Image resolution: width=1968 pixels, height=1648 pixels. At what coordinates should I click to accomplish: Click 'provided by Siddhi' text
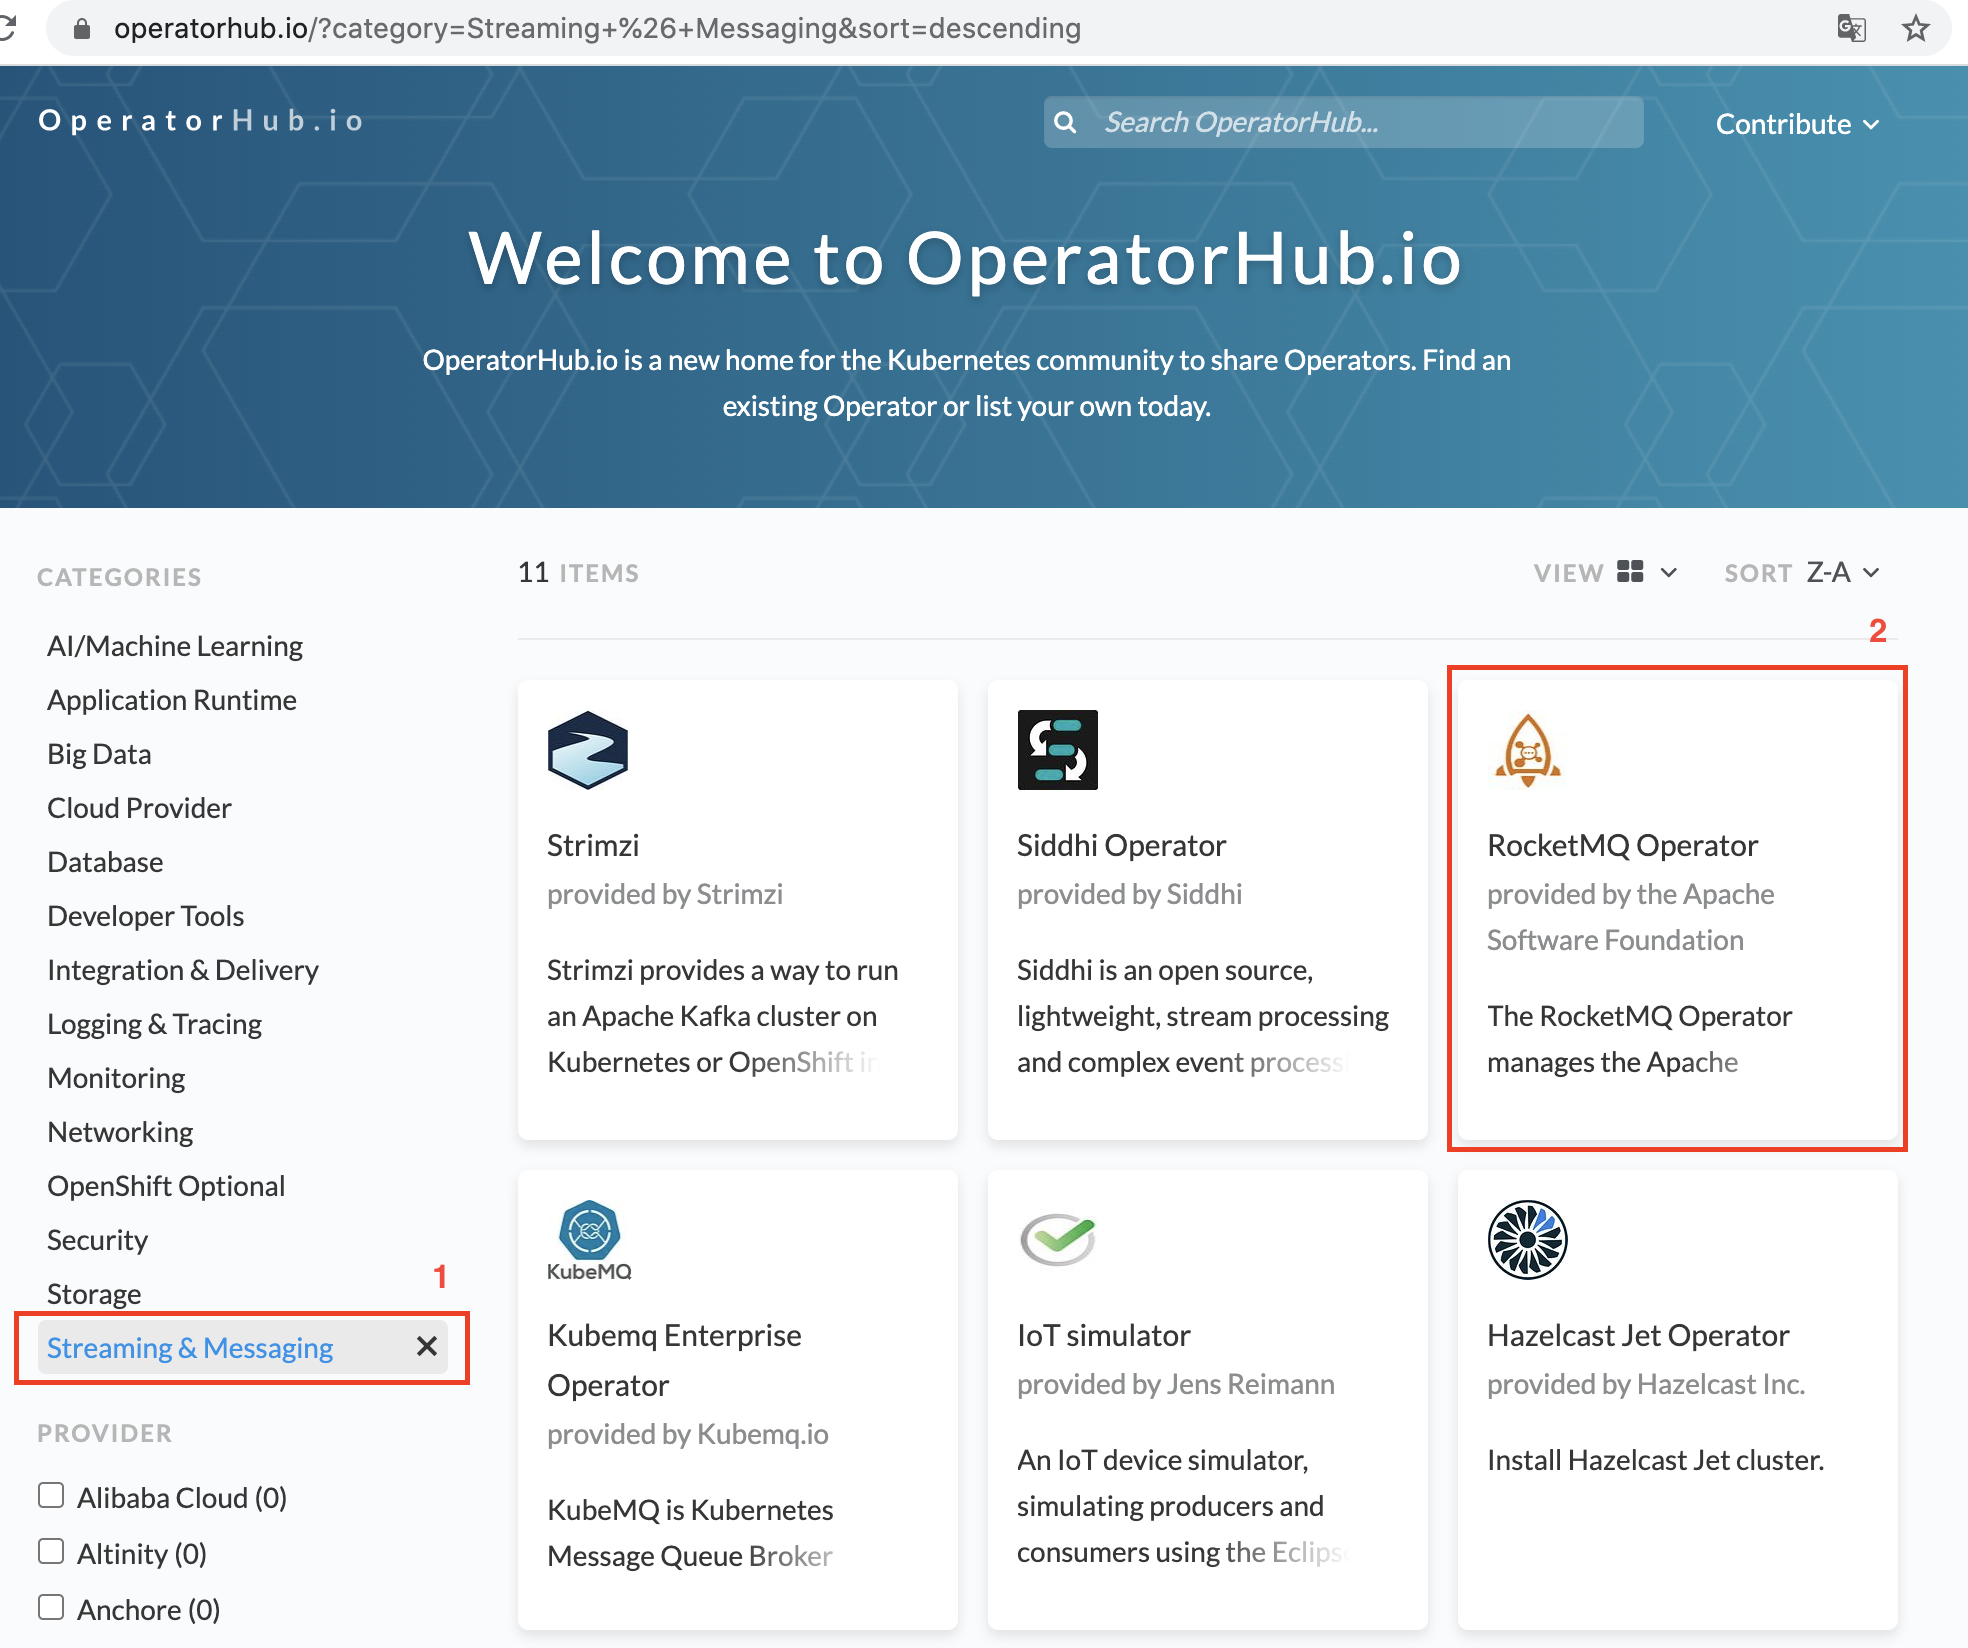pos(1130,894)
